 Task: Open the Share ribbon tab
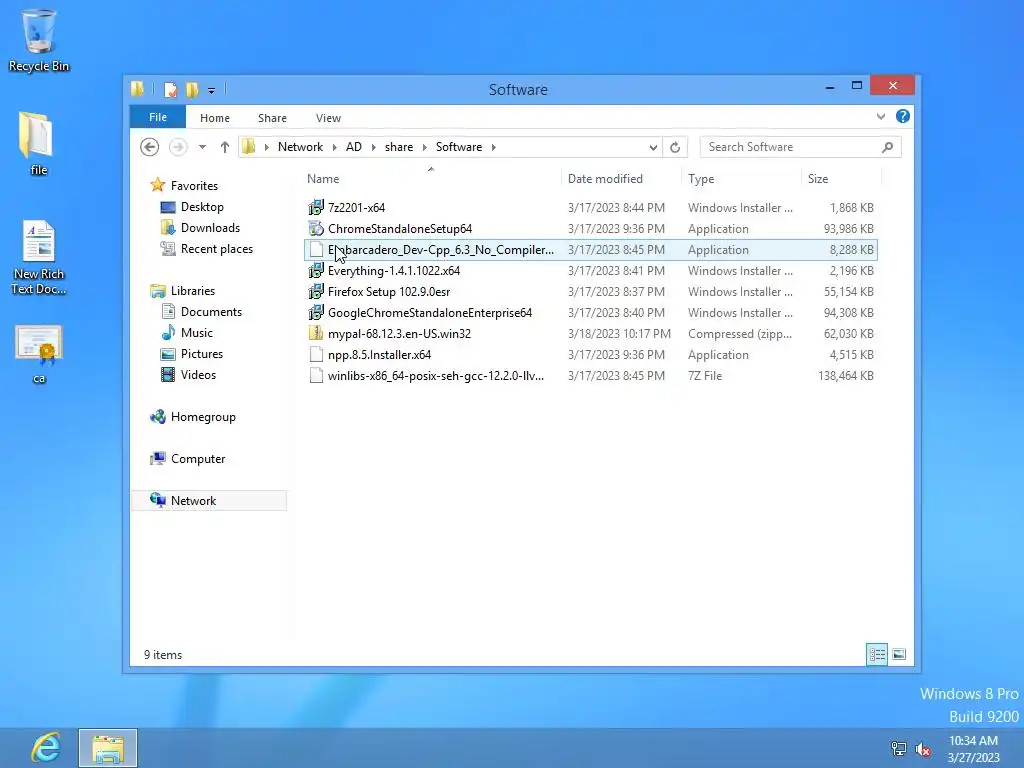(x=272, y=118)
